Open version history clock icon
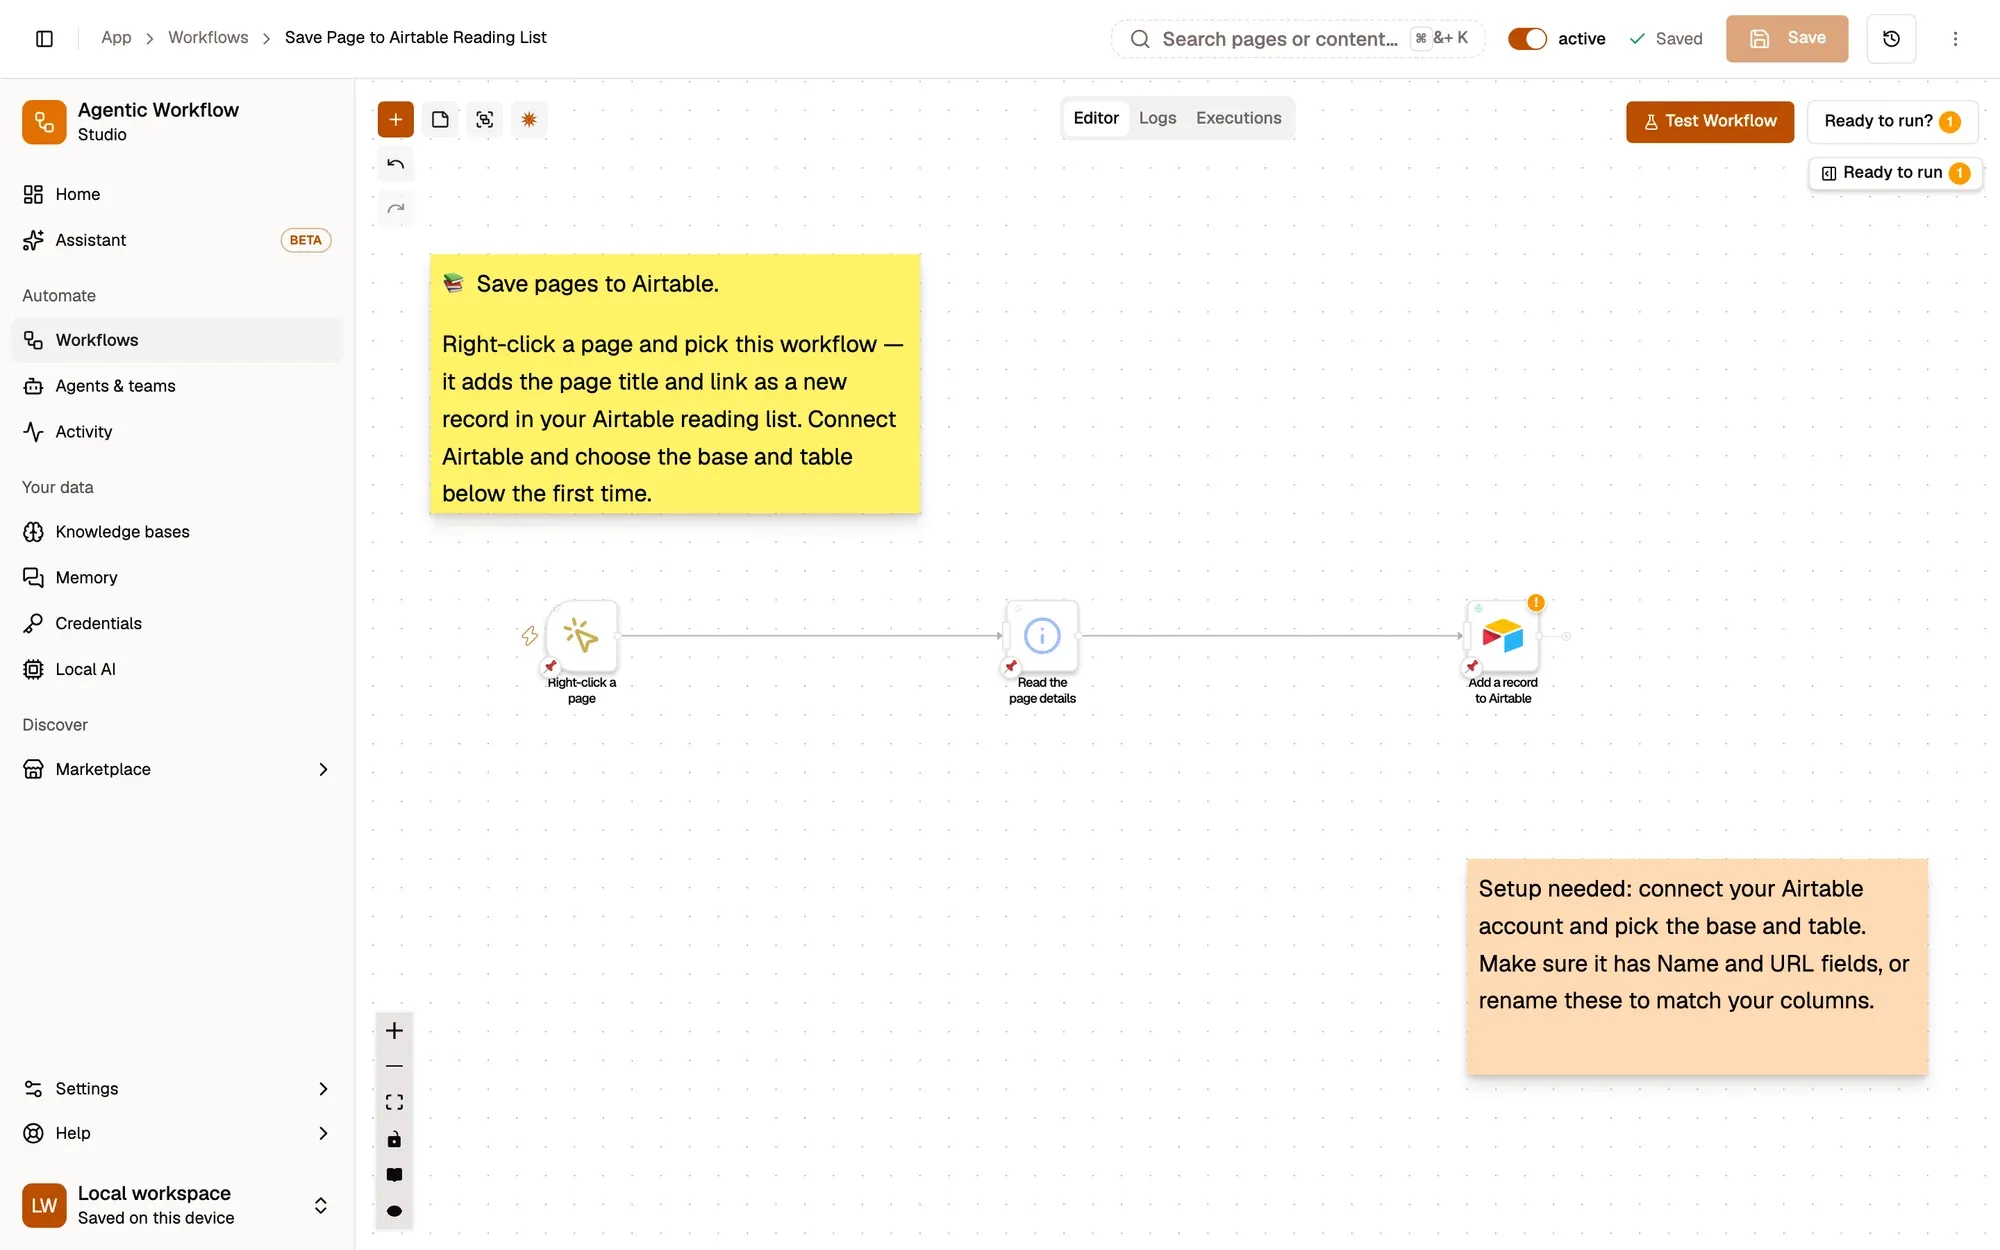Image resolution: width=2000 pixels, height=1250 pixels. 1891,38
